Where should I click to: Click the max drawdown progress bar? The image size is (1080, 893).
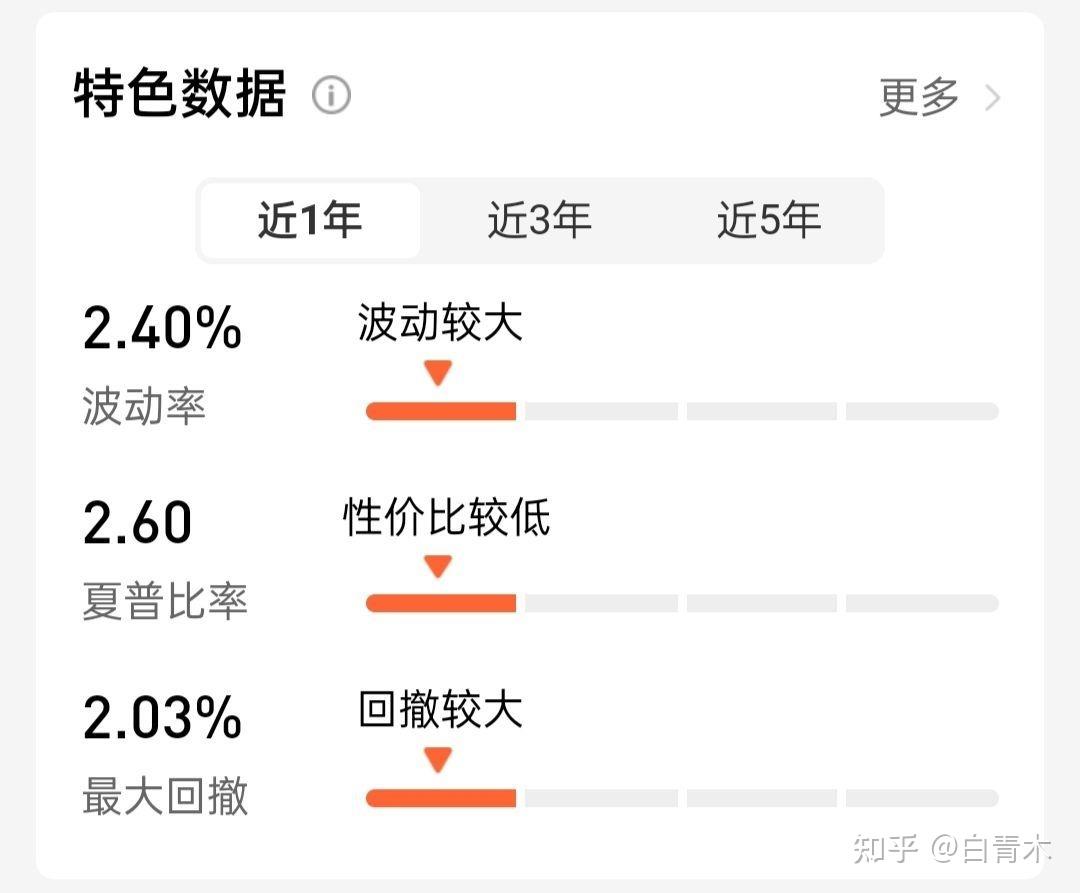tap(680, 797)
